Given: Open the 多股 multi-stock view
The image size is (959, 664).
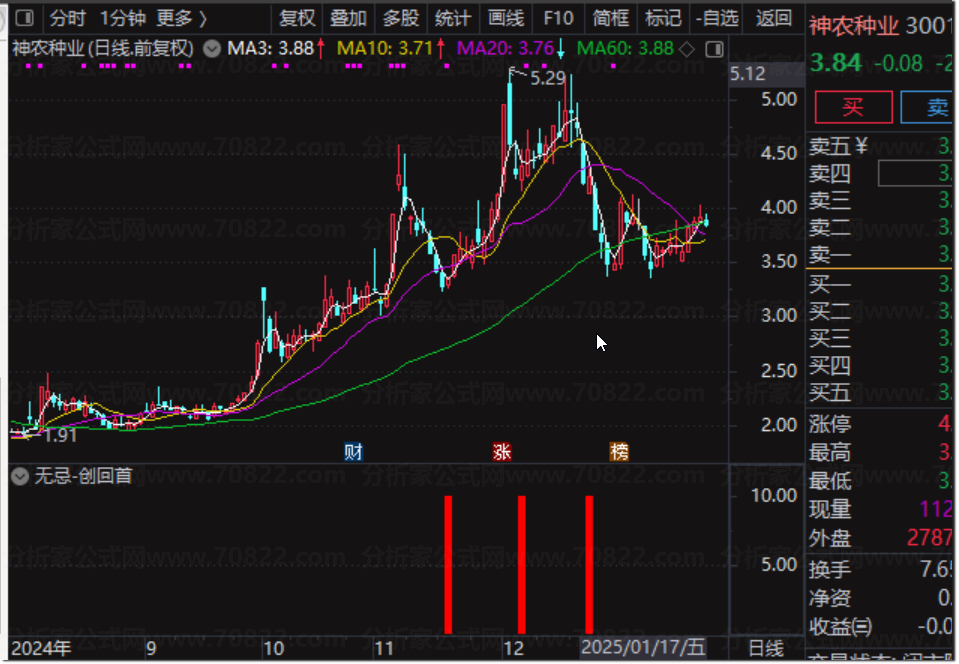Looking at the screenshot, I should click(401, 18).
